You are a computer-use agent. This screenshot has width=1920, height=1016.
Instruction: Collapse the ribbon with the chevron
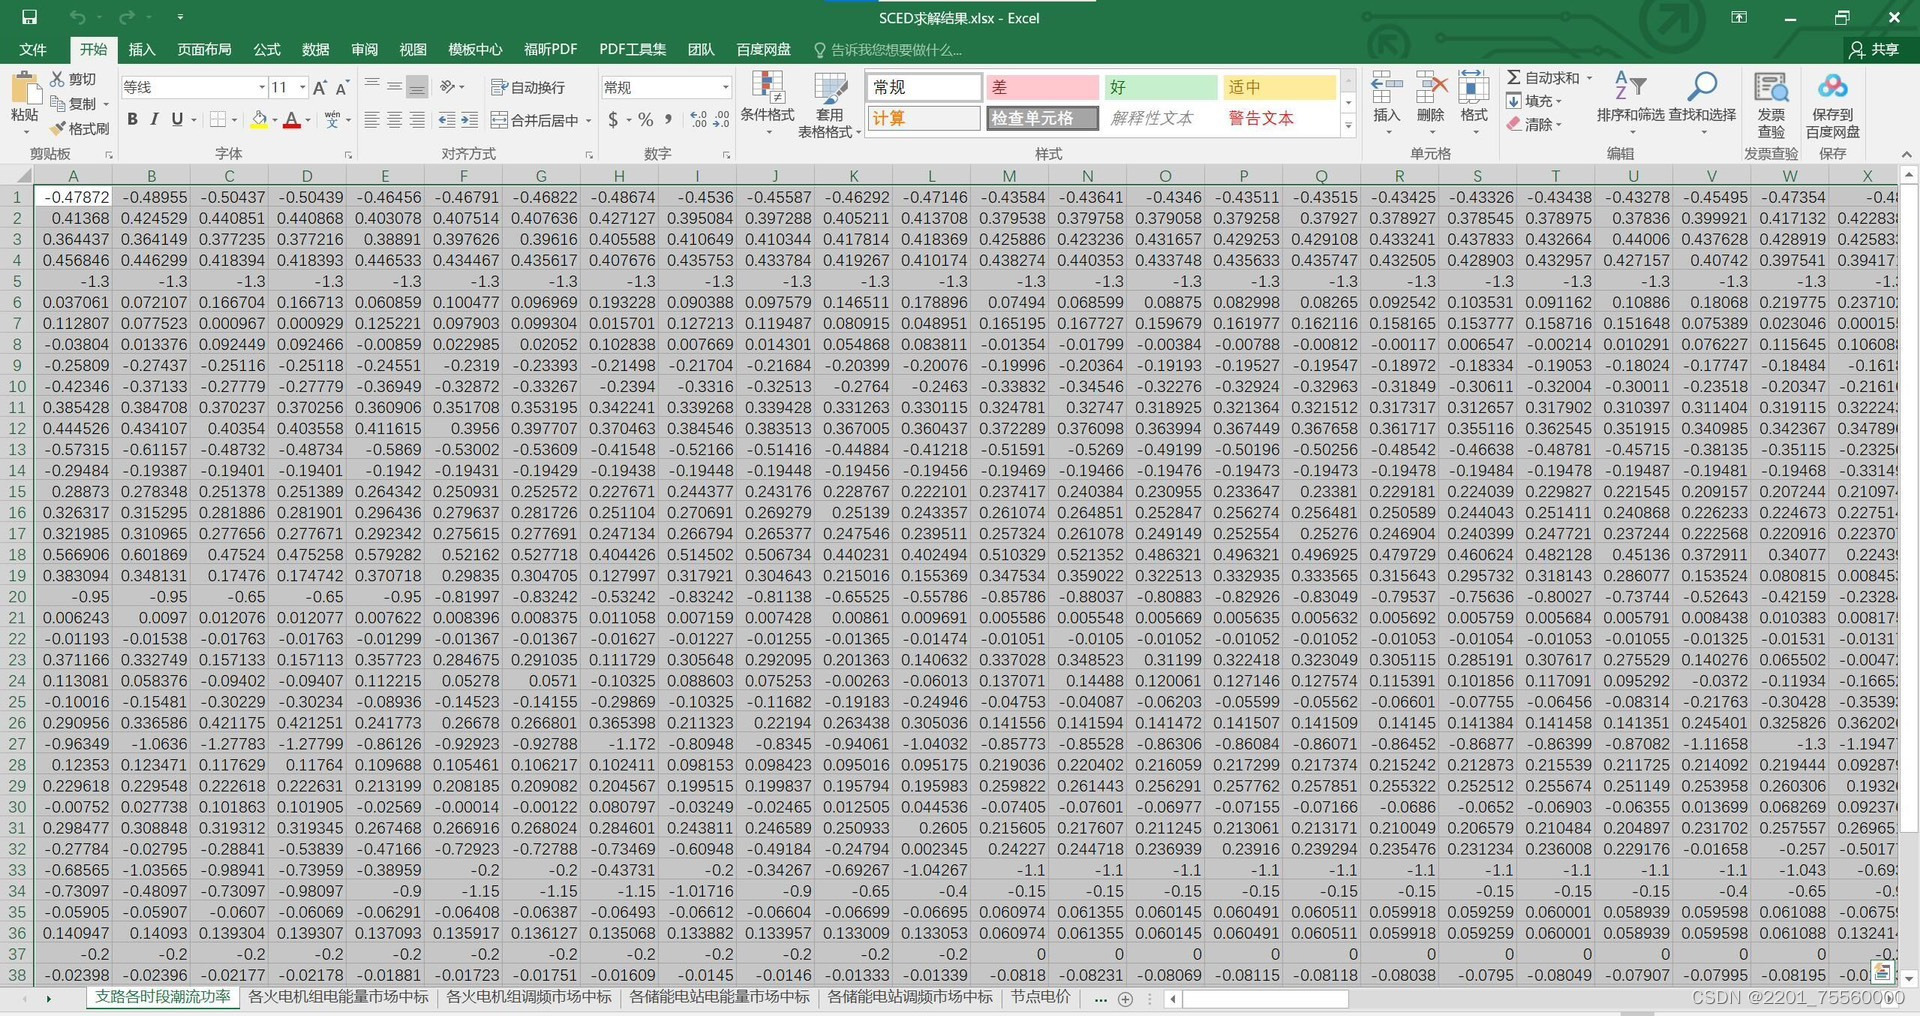point(1906,154)
